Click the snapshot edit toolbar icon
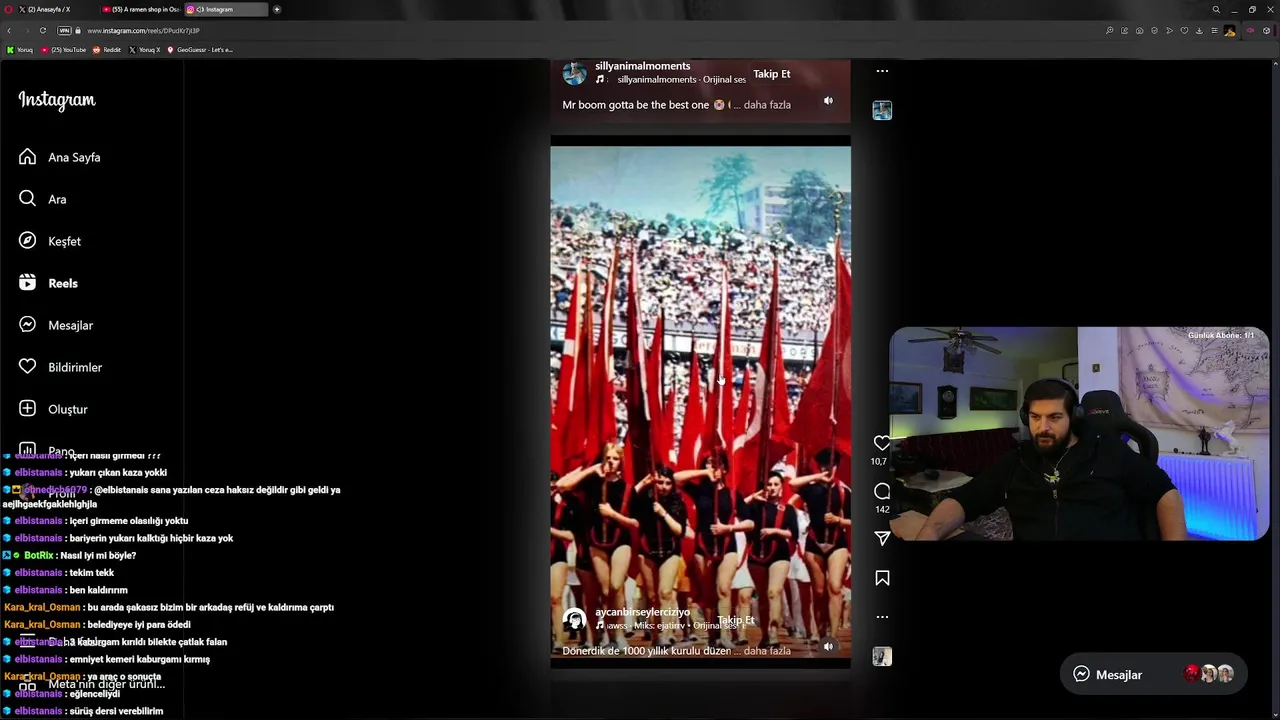Viewport: 1280px width, 720px height. (1124, 31)
